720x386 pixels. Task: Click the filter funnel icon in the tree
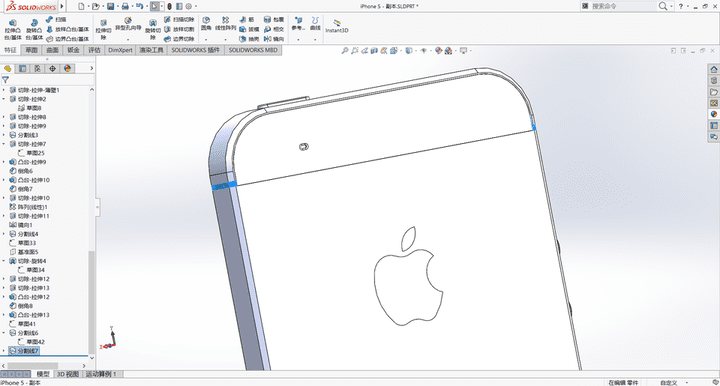click(6, 80)
